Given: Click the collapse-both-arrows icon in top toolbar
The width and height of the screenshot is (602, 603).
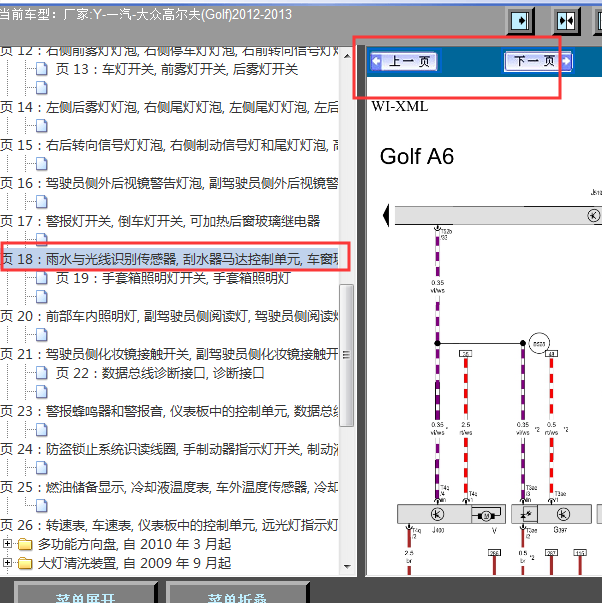Looking at the screenshot, I should click(x=566, y=20).
